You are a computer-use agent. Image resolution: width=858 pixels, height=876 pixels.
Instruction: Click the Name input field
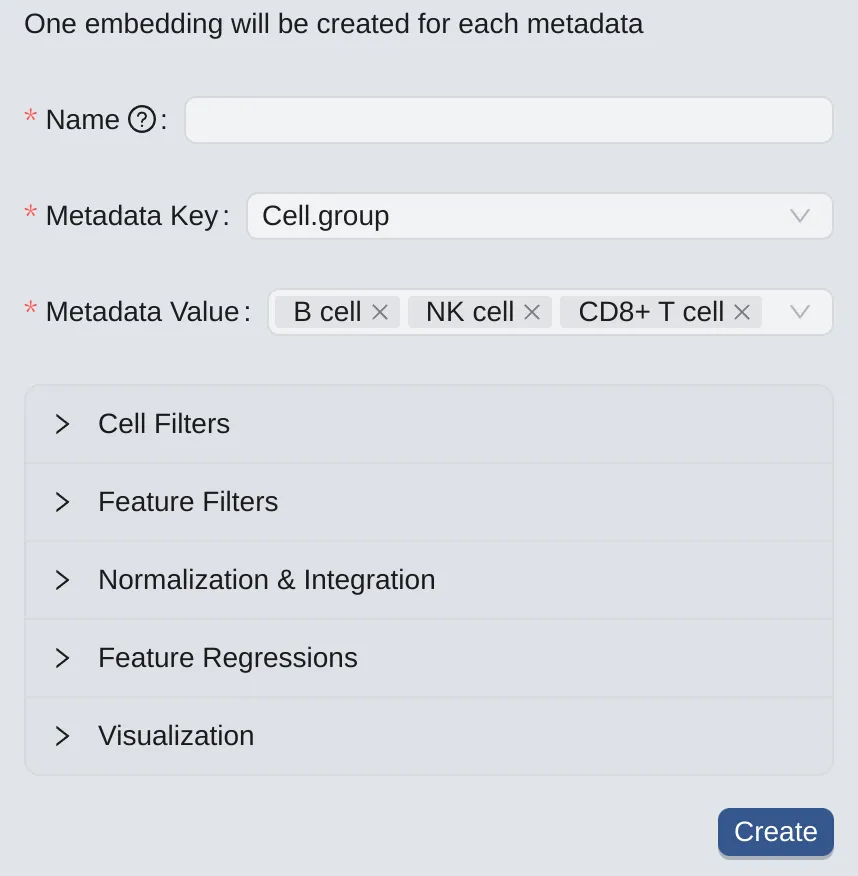(x=508, y=120)
